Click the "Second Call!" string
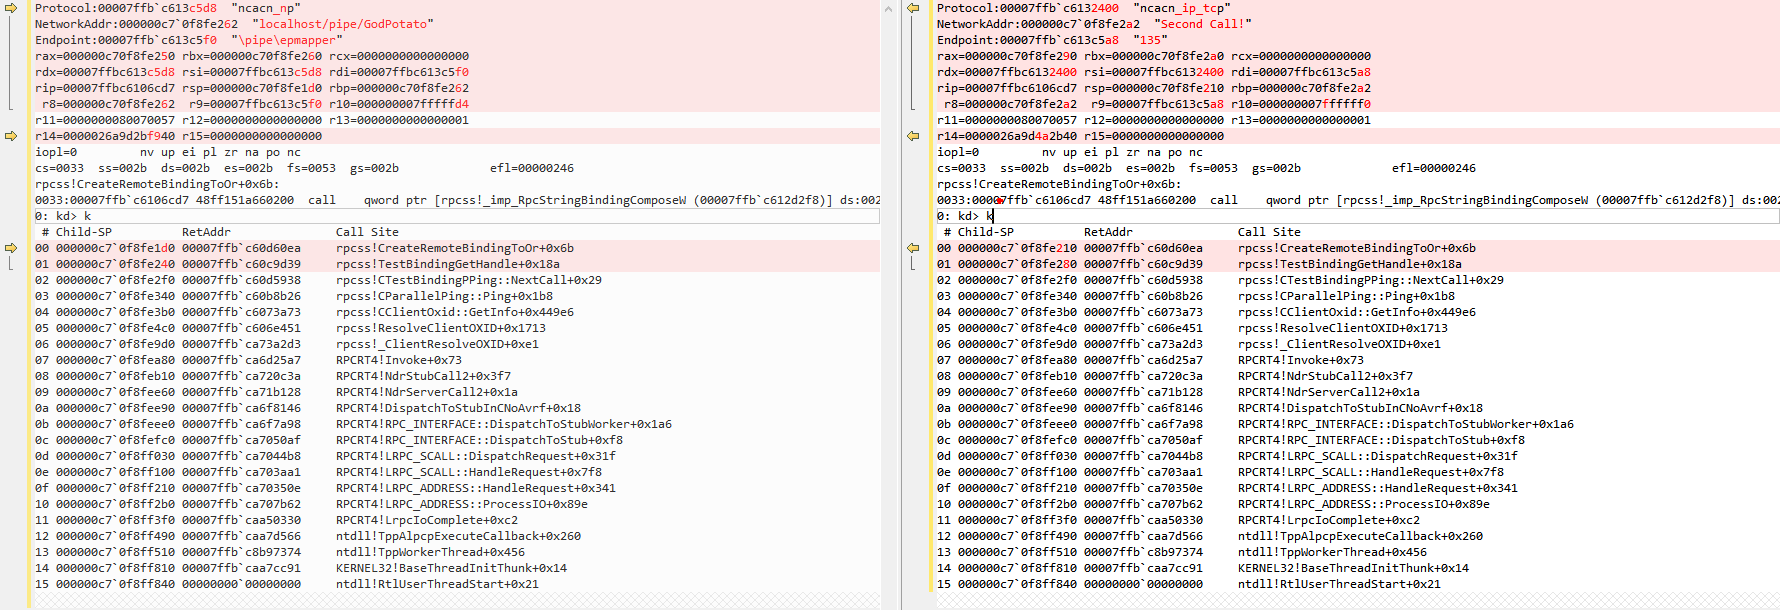Screen dimensions: 1781x610 1205,24
